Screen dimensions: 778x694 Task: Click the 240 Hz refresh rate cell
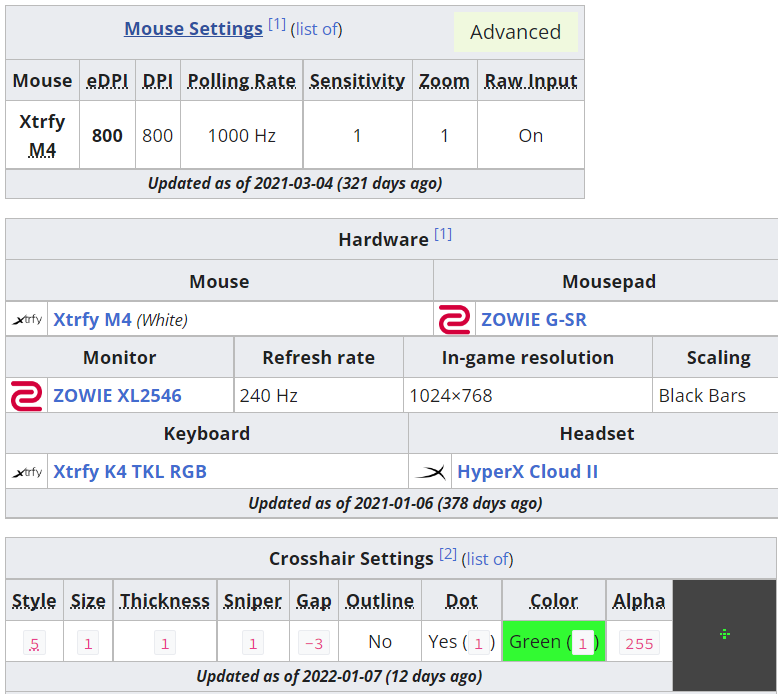pyautogui.click(x=319, y=395)
